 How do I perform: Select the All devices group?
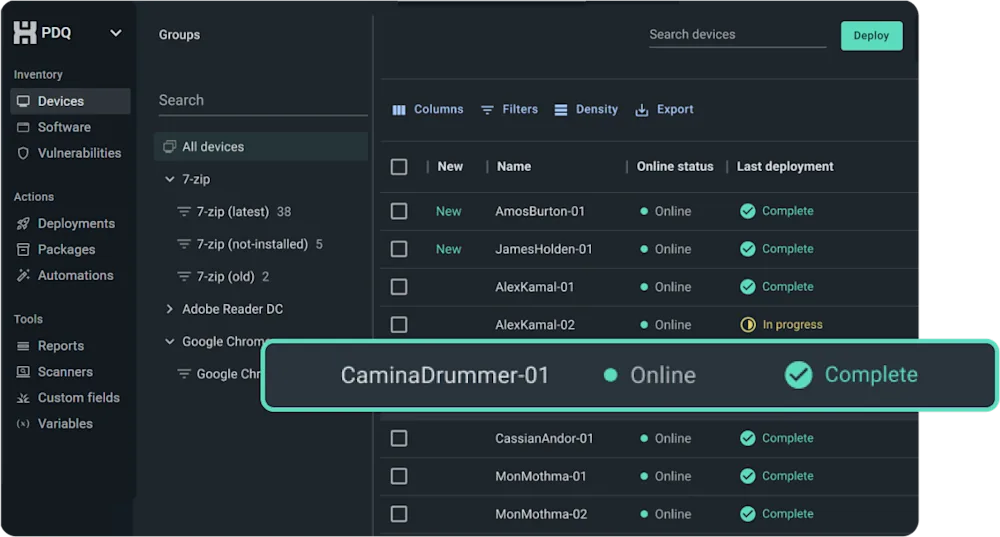(x=261, y=147)
